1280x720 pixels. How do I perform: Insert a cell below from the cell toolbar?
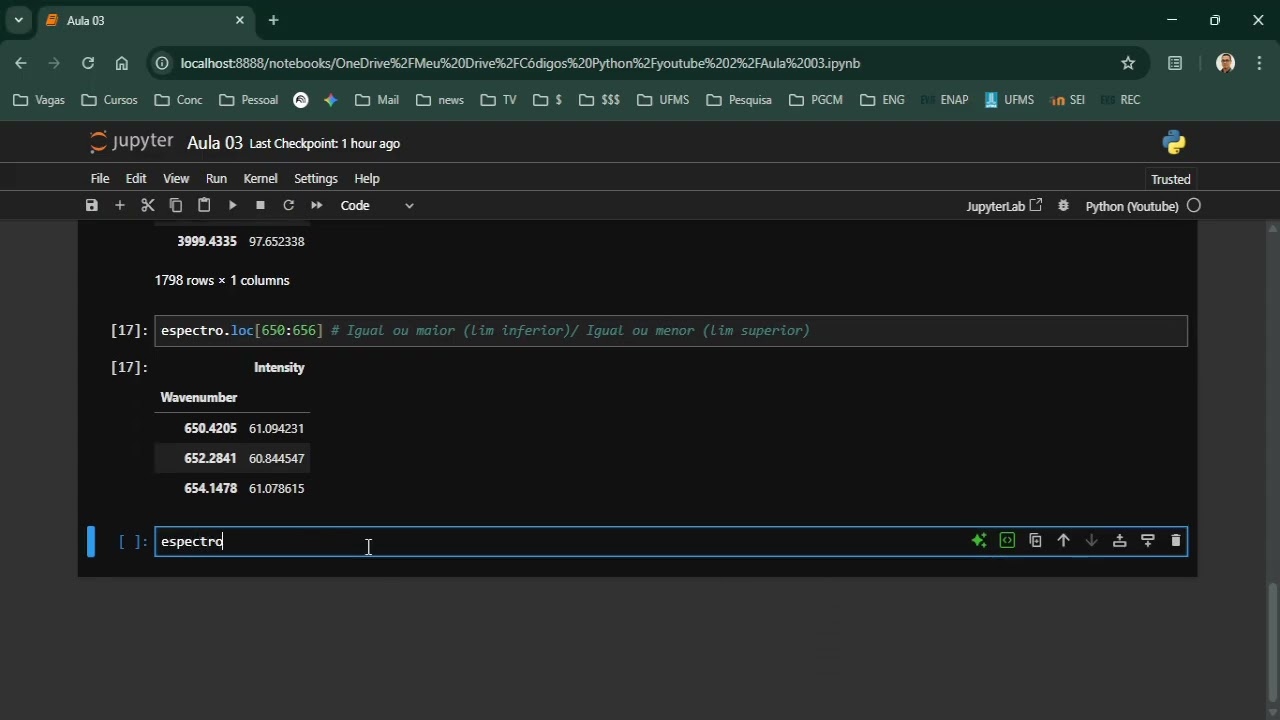click(1147, 541)
